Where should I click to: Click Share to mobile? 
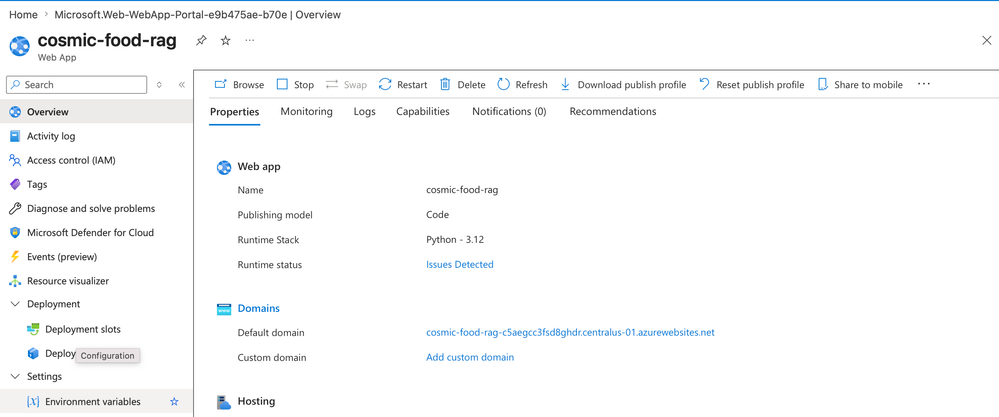coord(860,85)
